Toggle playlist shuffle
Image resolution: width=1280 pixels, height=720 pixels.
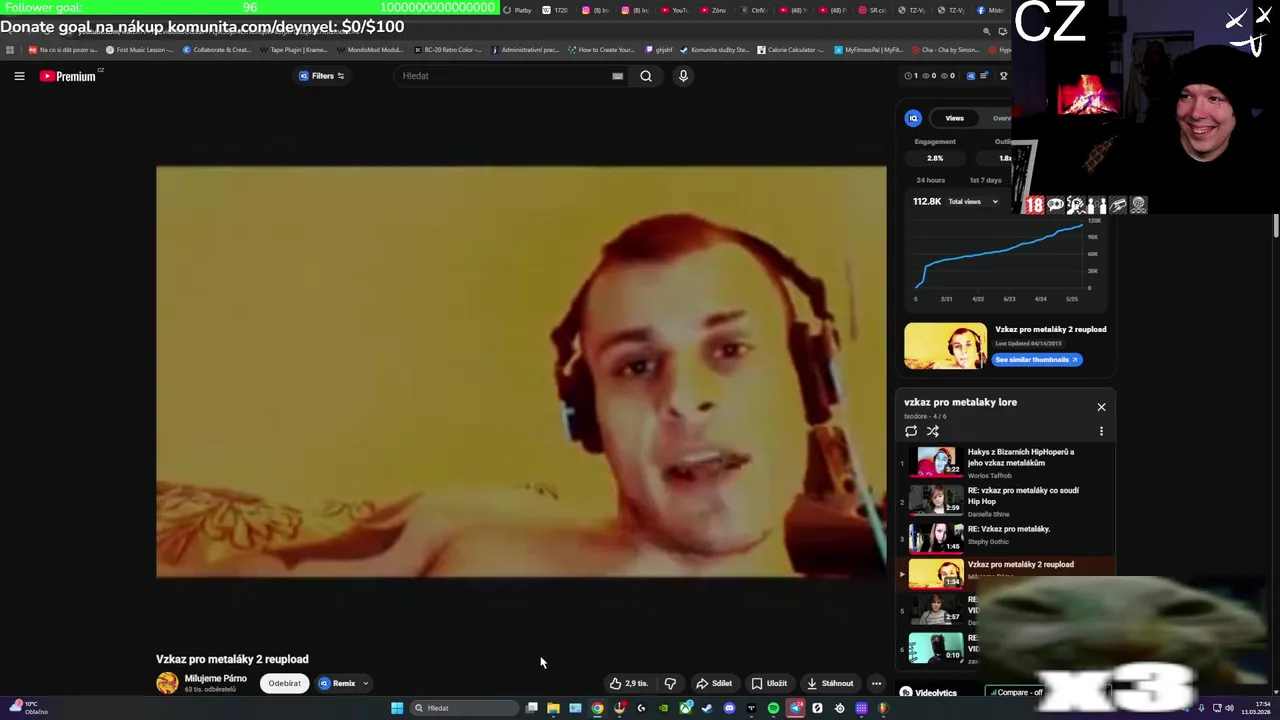(x=933, y=431)
